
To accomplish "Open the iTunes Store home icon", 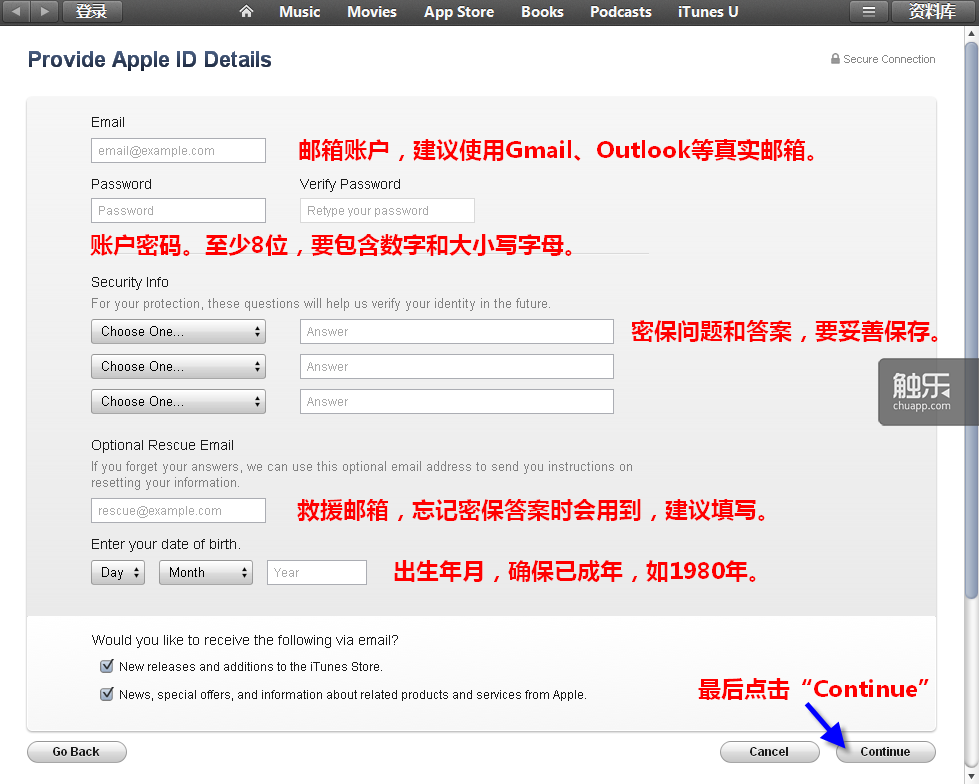I will (x=246, y=11).
